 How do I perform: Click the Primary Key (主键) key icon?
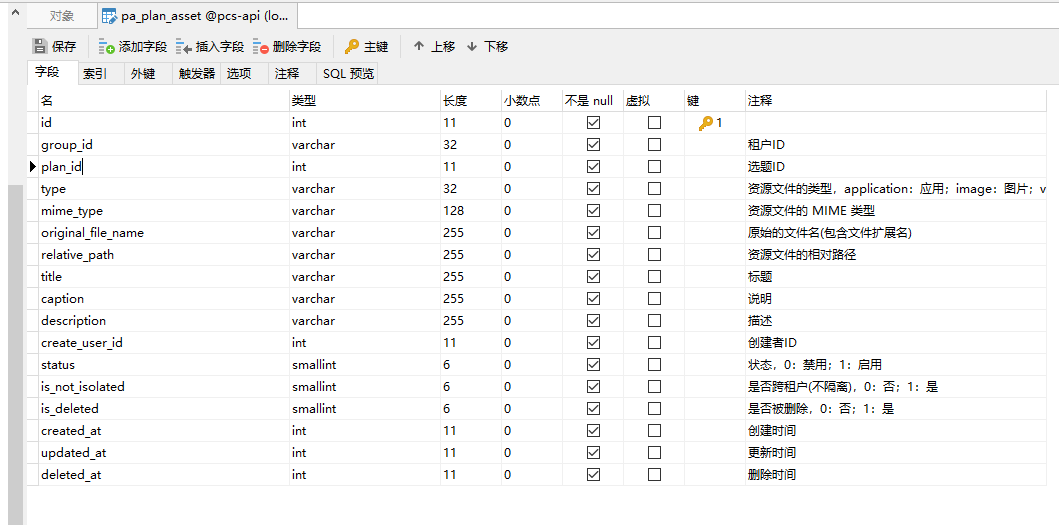tap(351, 46)
